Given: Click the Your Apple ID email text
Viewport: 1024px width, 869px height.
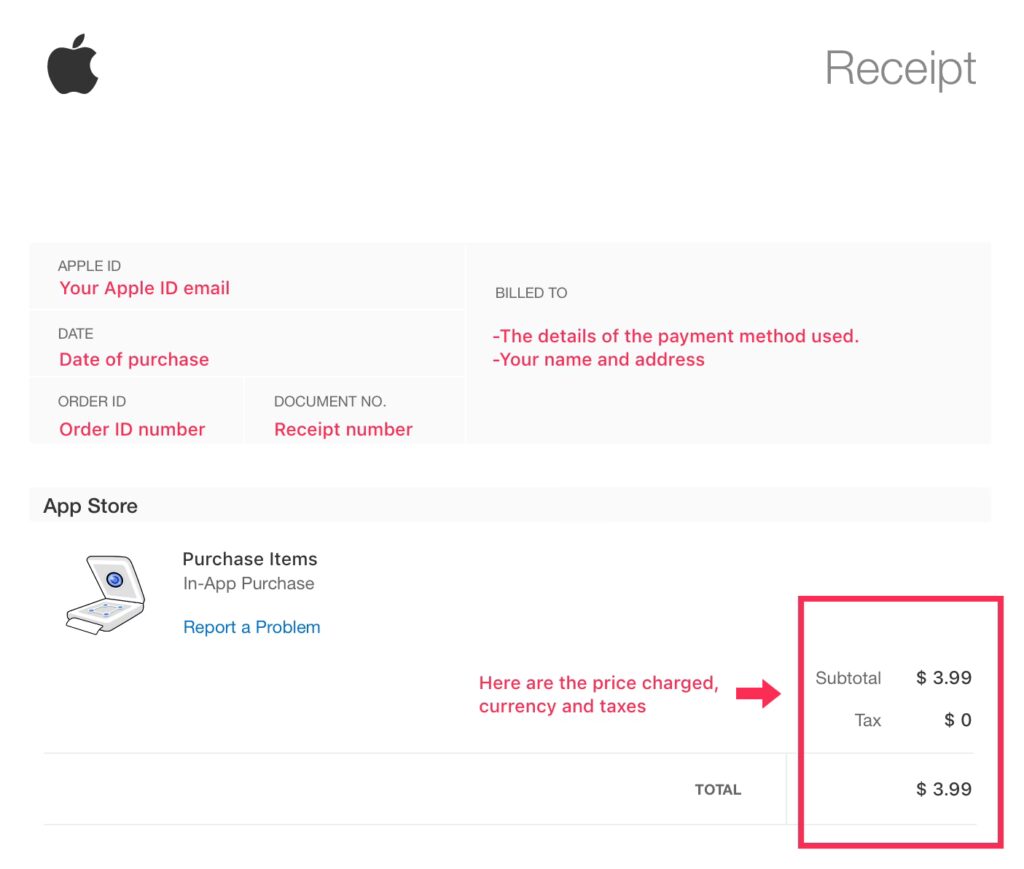Looking at the screenshot, I should [144, 288].
